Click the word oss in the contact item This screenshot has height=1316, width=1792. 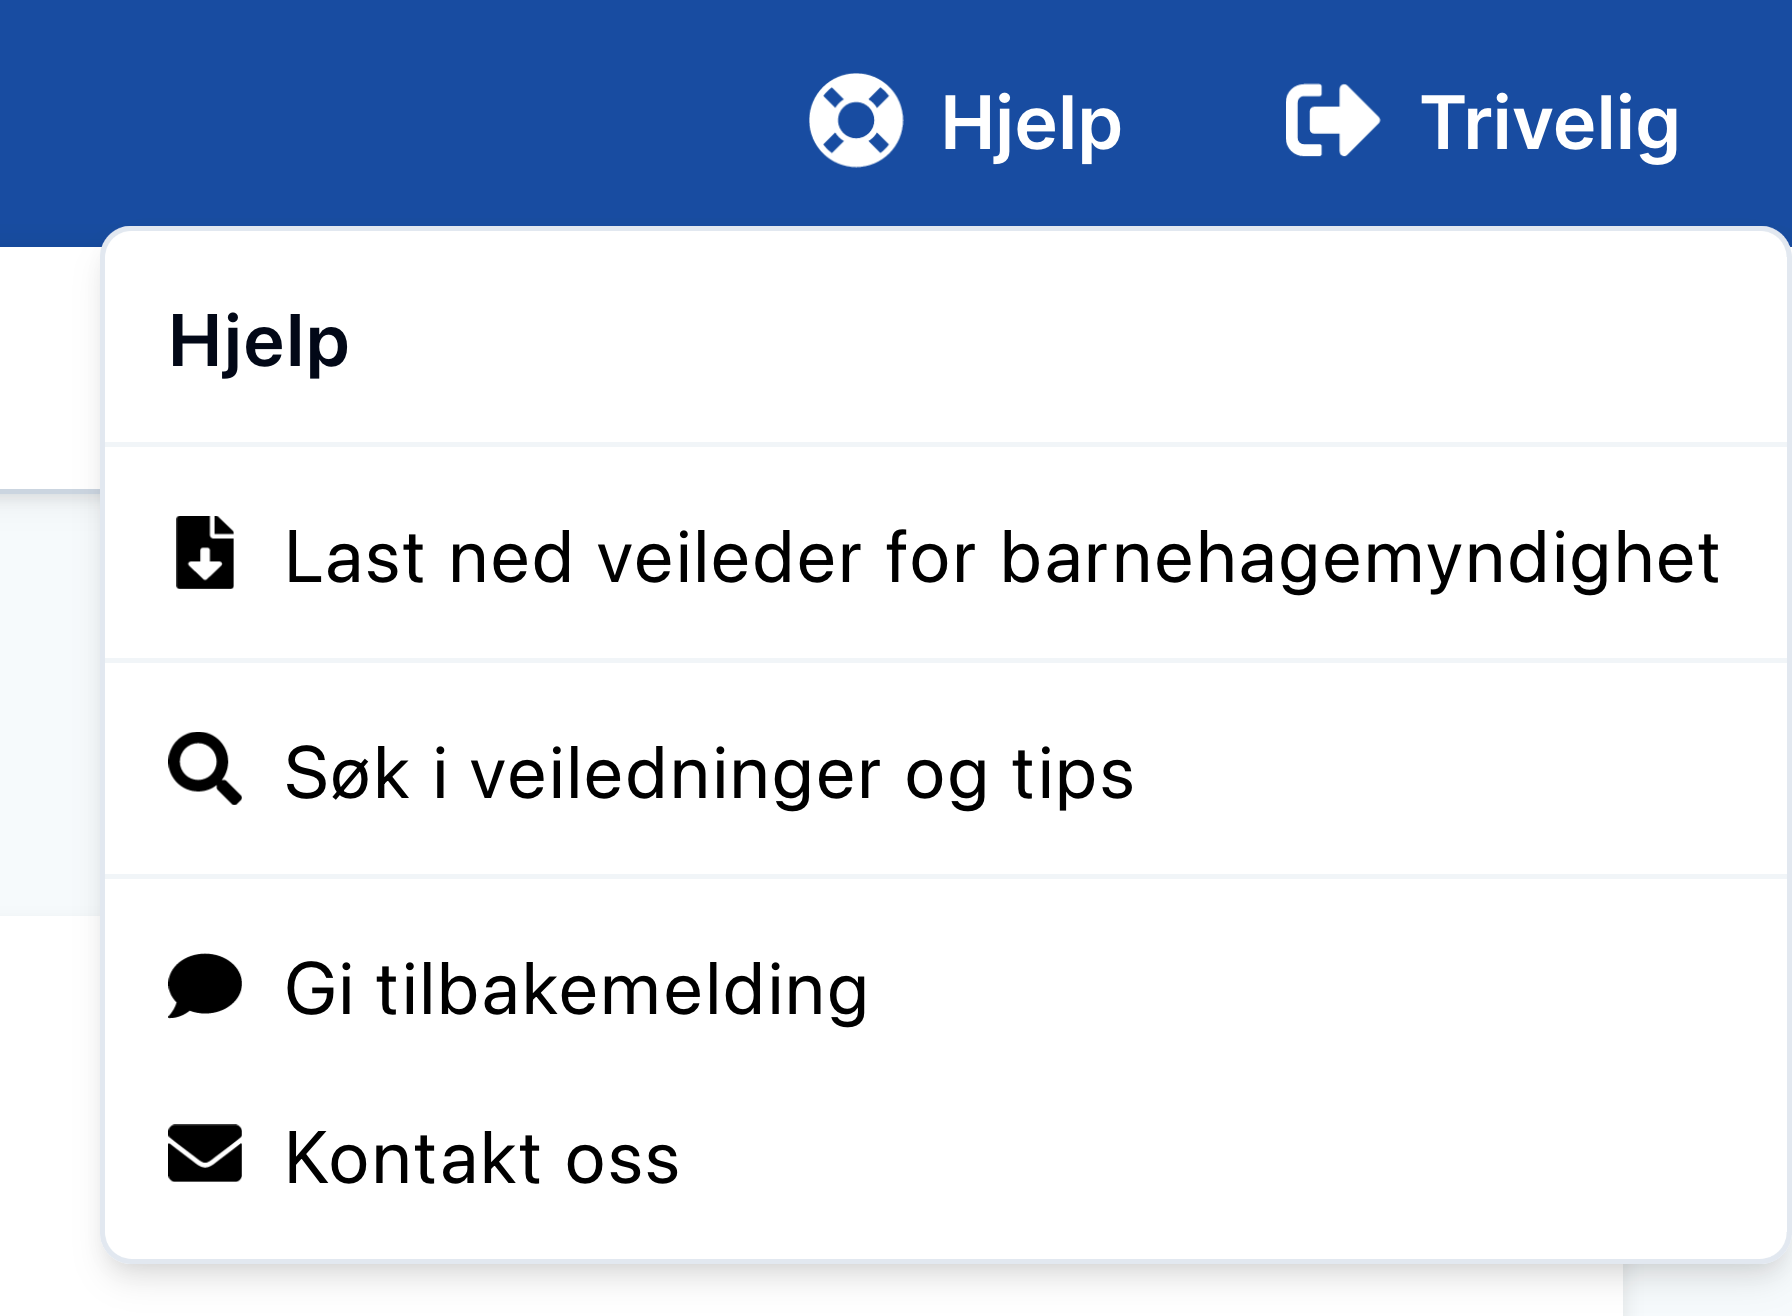[622, 1159]
